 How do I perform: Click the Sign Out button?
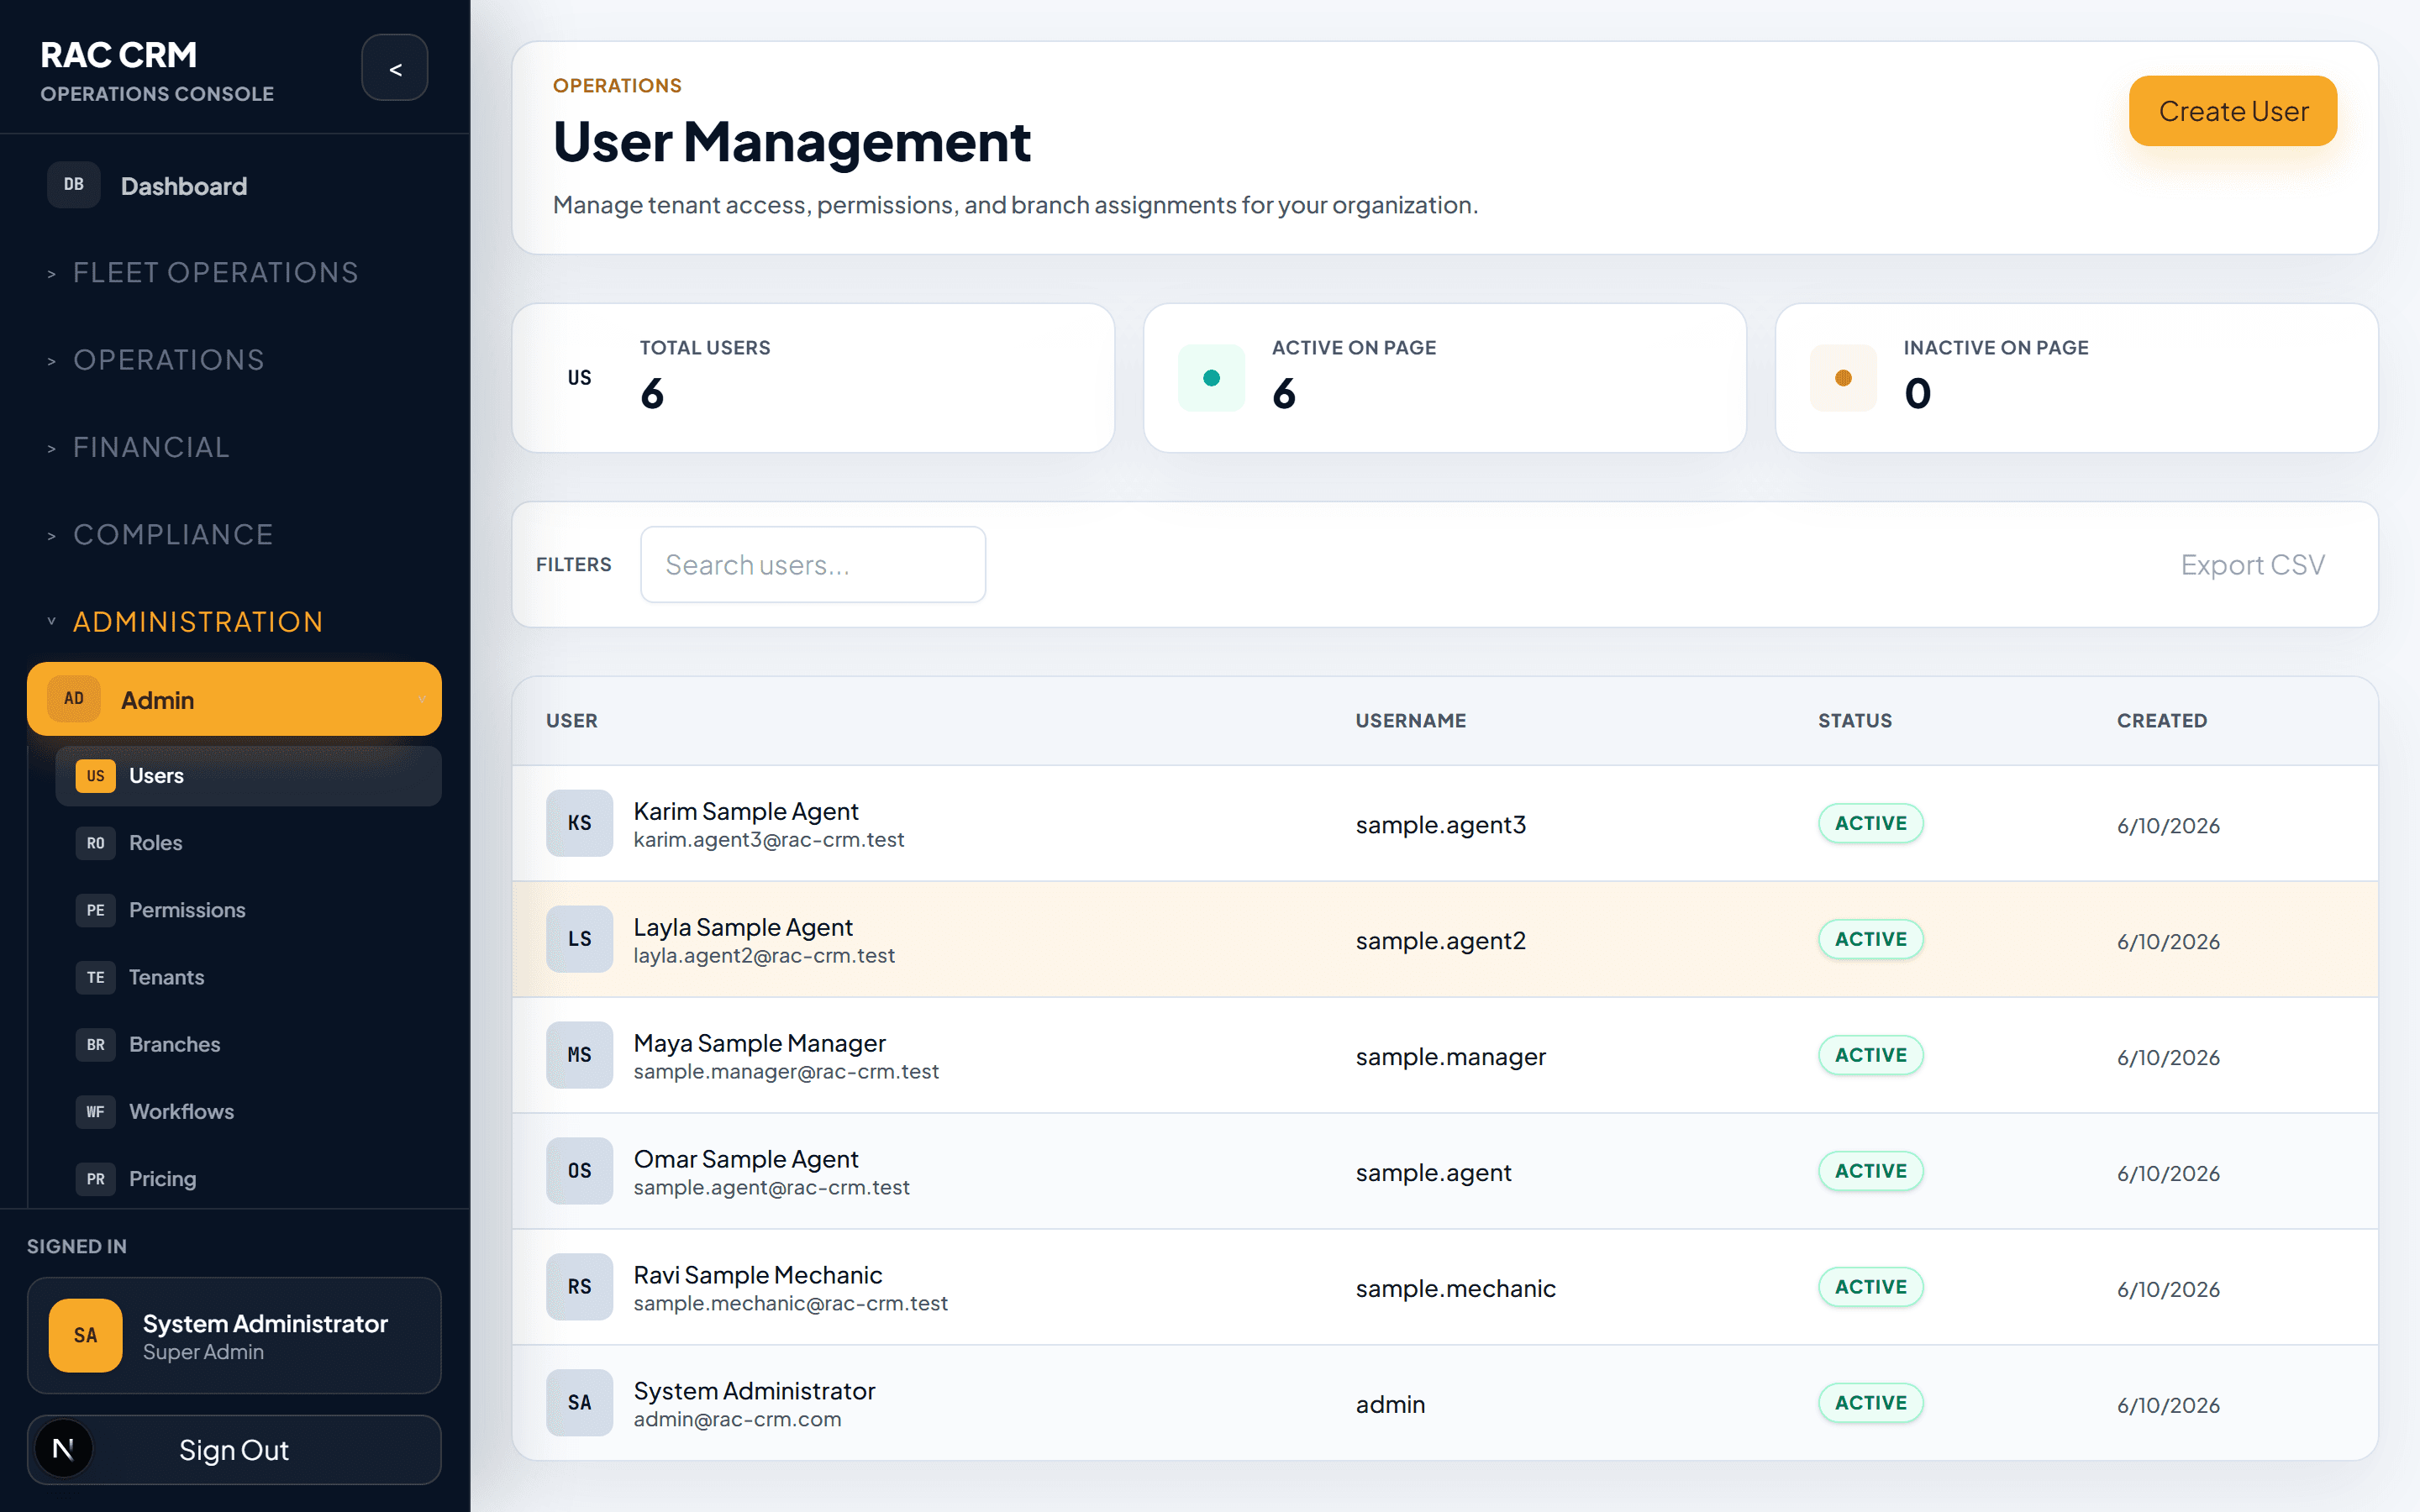pos(234,1449)
